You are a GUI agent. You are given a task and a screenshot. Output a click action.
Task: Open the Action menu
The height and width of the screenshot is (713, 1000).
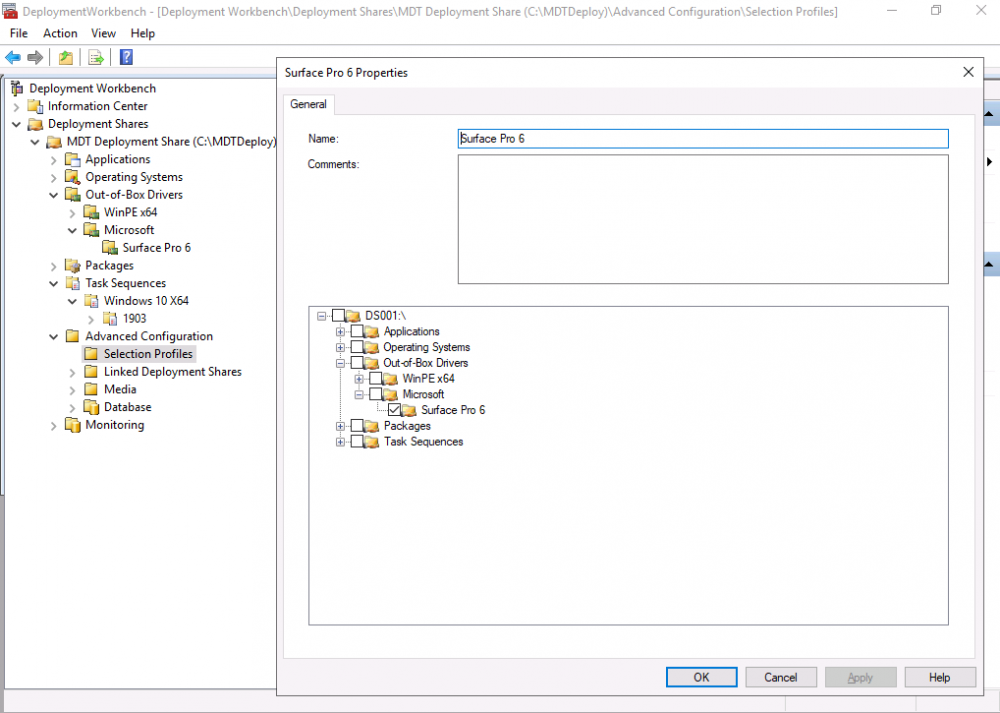[60, 33]
